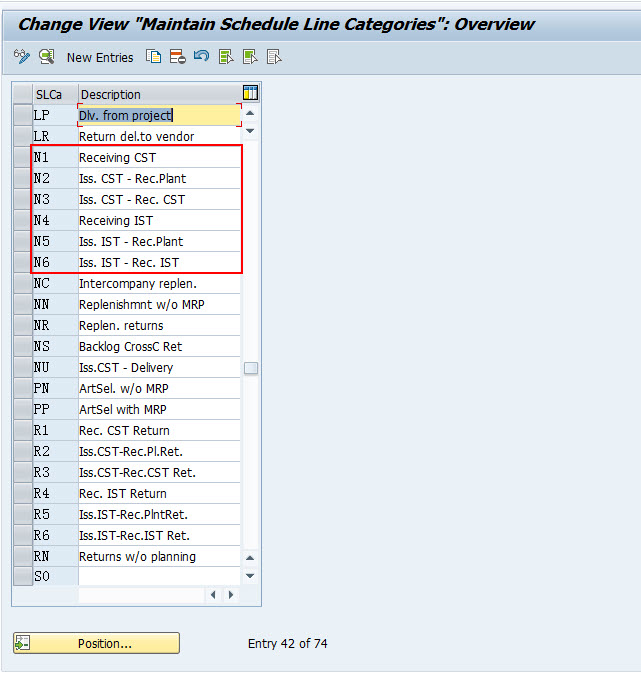Click the select-all corner cell left of SLCa header
The height and width of the screenshot is (673, 641).
[x=23, y=94]
